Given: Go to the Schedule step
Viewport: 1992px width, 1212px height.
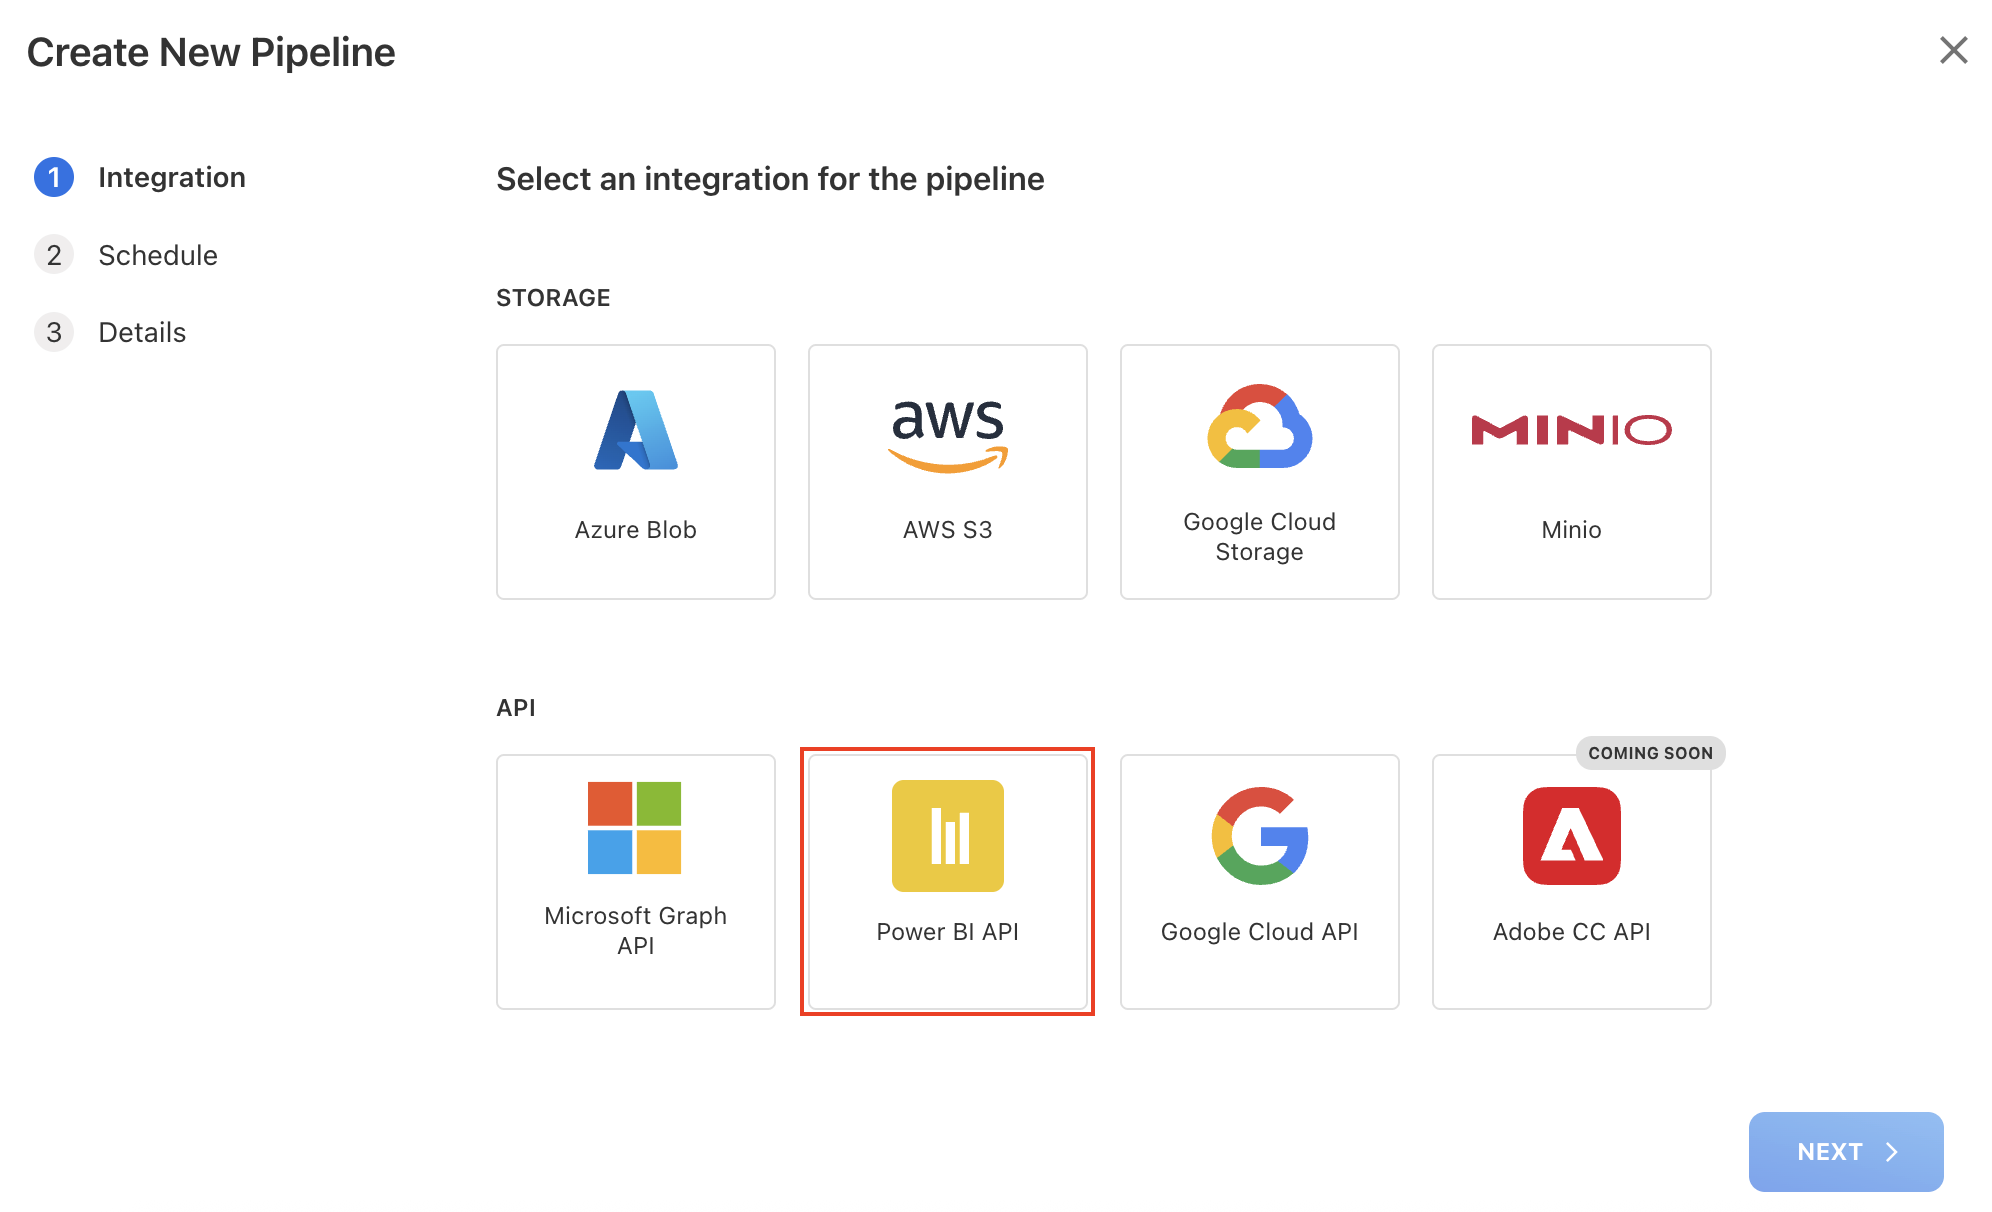Looking at the screenshot, I should 158,255.
